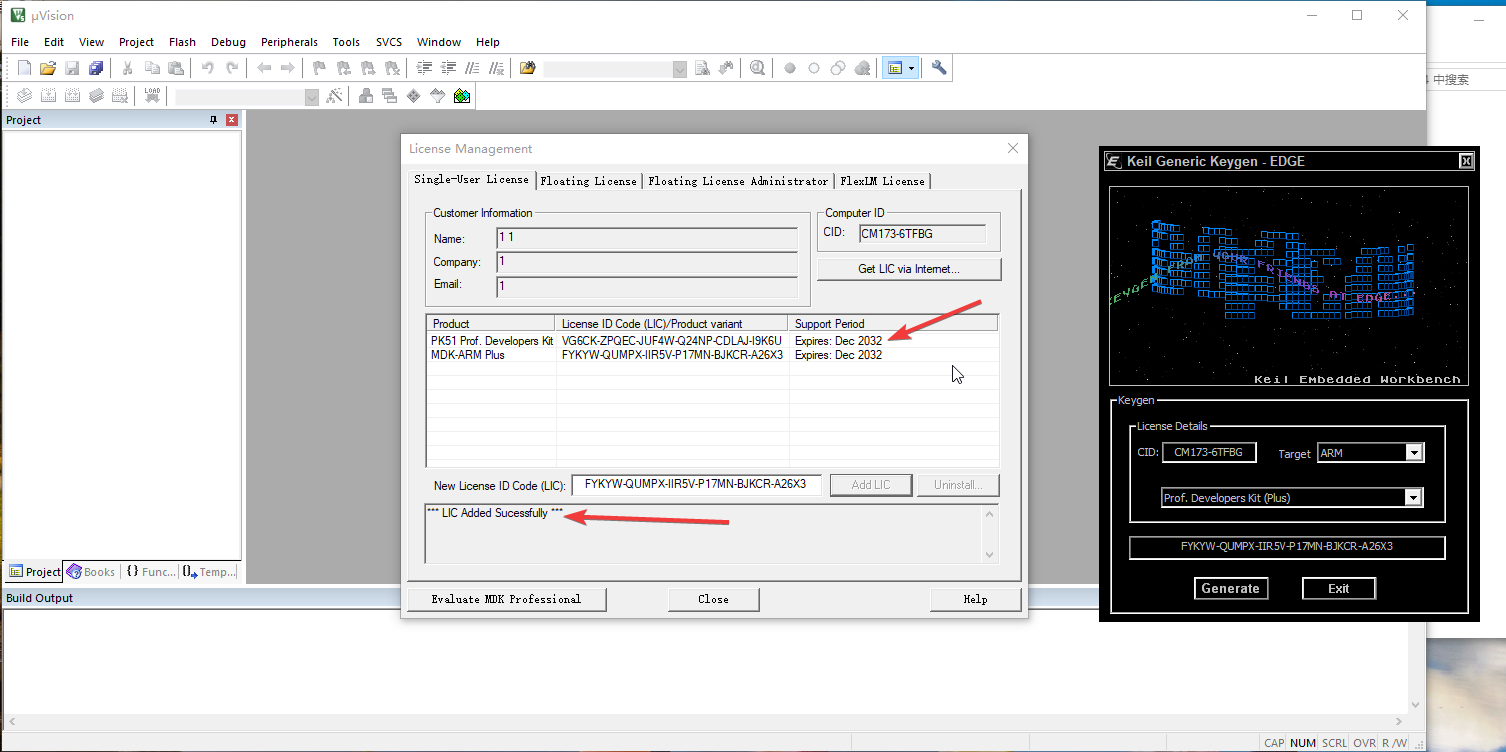Click Get LIC via Internet button
Screen dimensions: 1506x752
click(x=909, y=269)
